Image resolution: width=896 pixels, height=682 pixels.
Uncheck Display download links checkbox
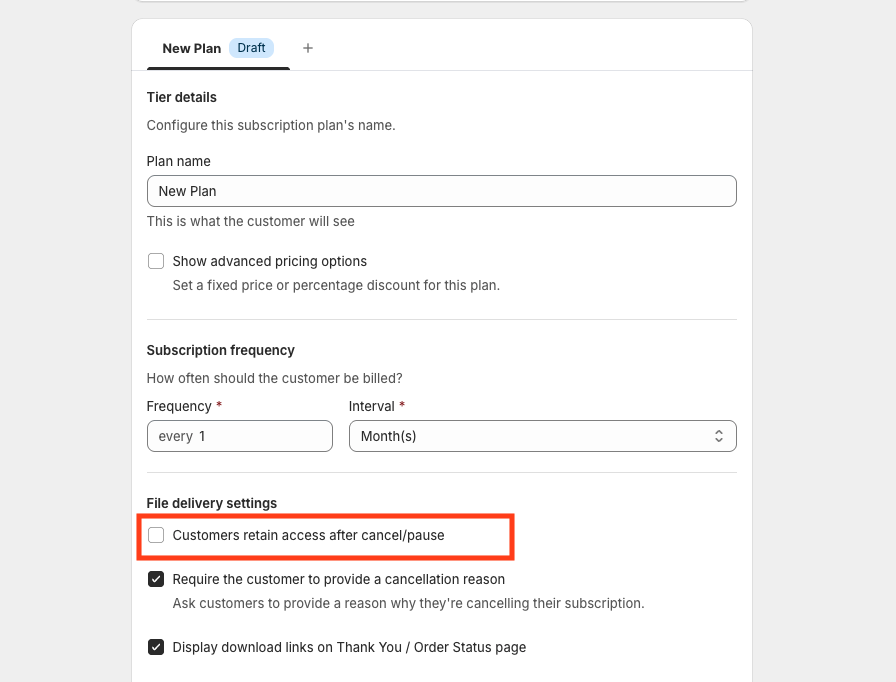tap(156, 647)
